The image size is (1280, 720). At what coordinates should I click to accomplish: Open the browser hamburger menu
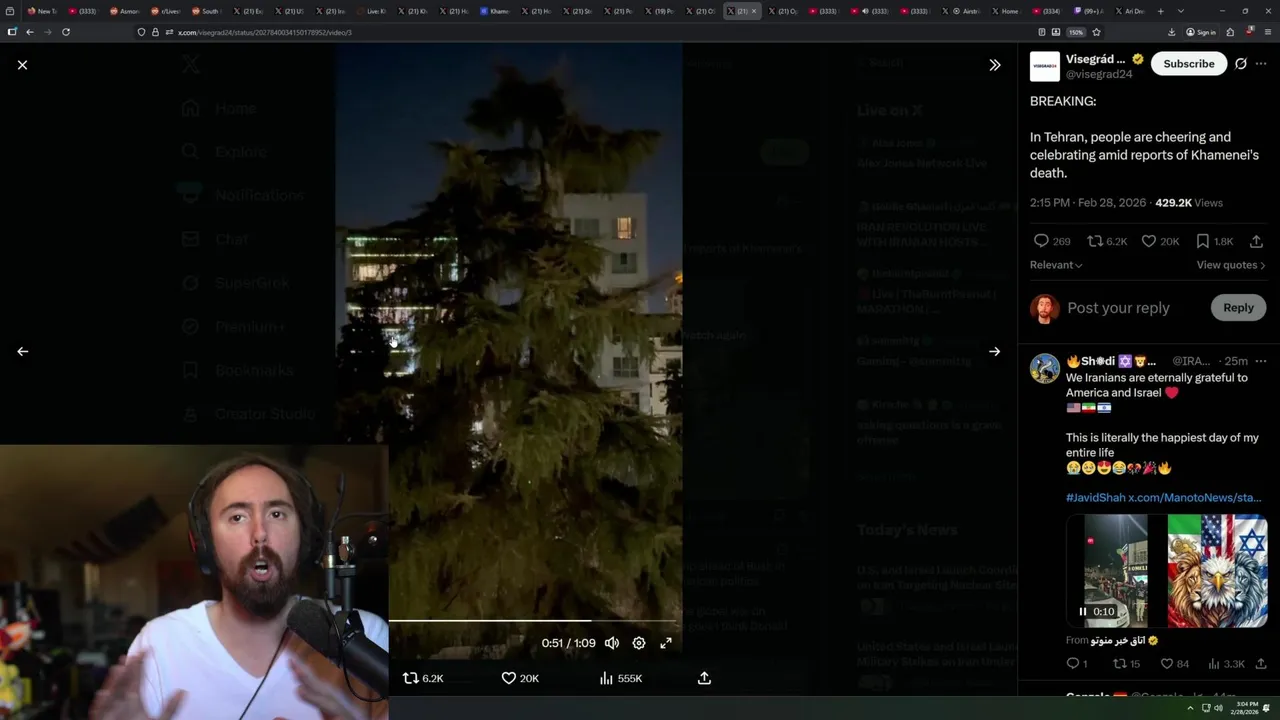pyautogui.click(x=1266, y=32)
